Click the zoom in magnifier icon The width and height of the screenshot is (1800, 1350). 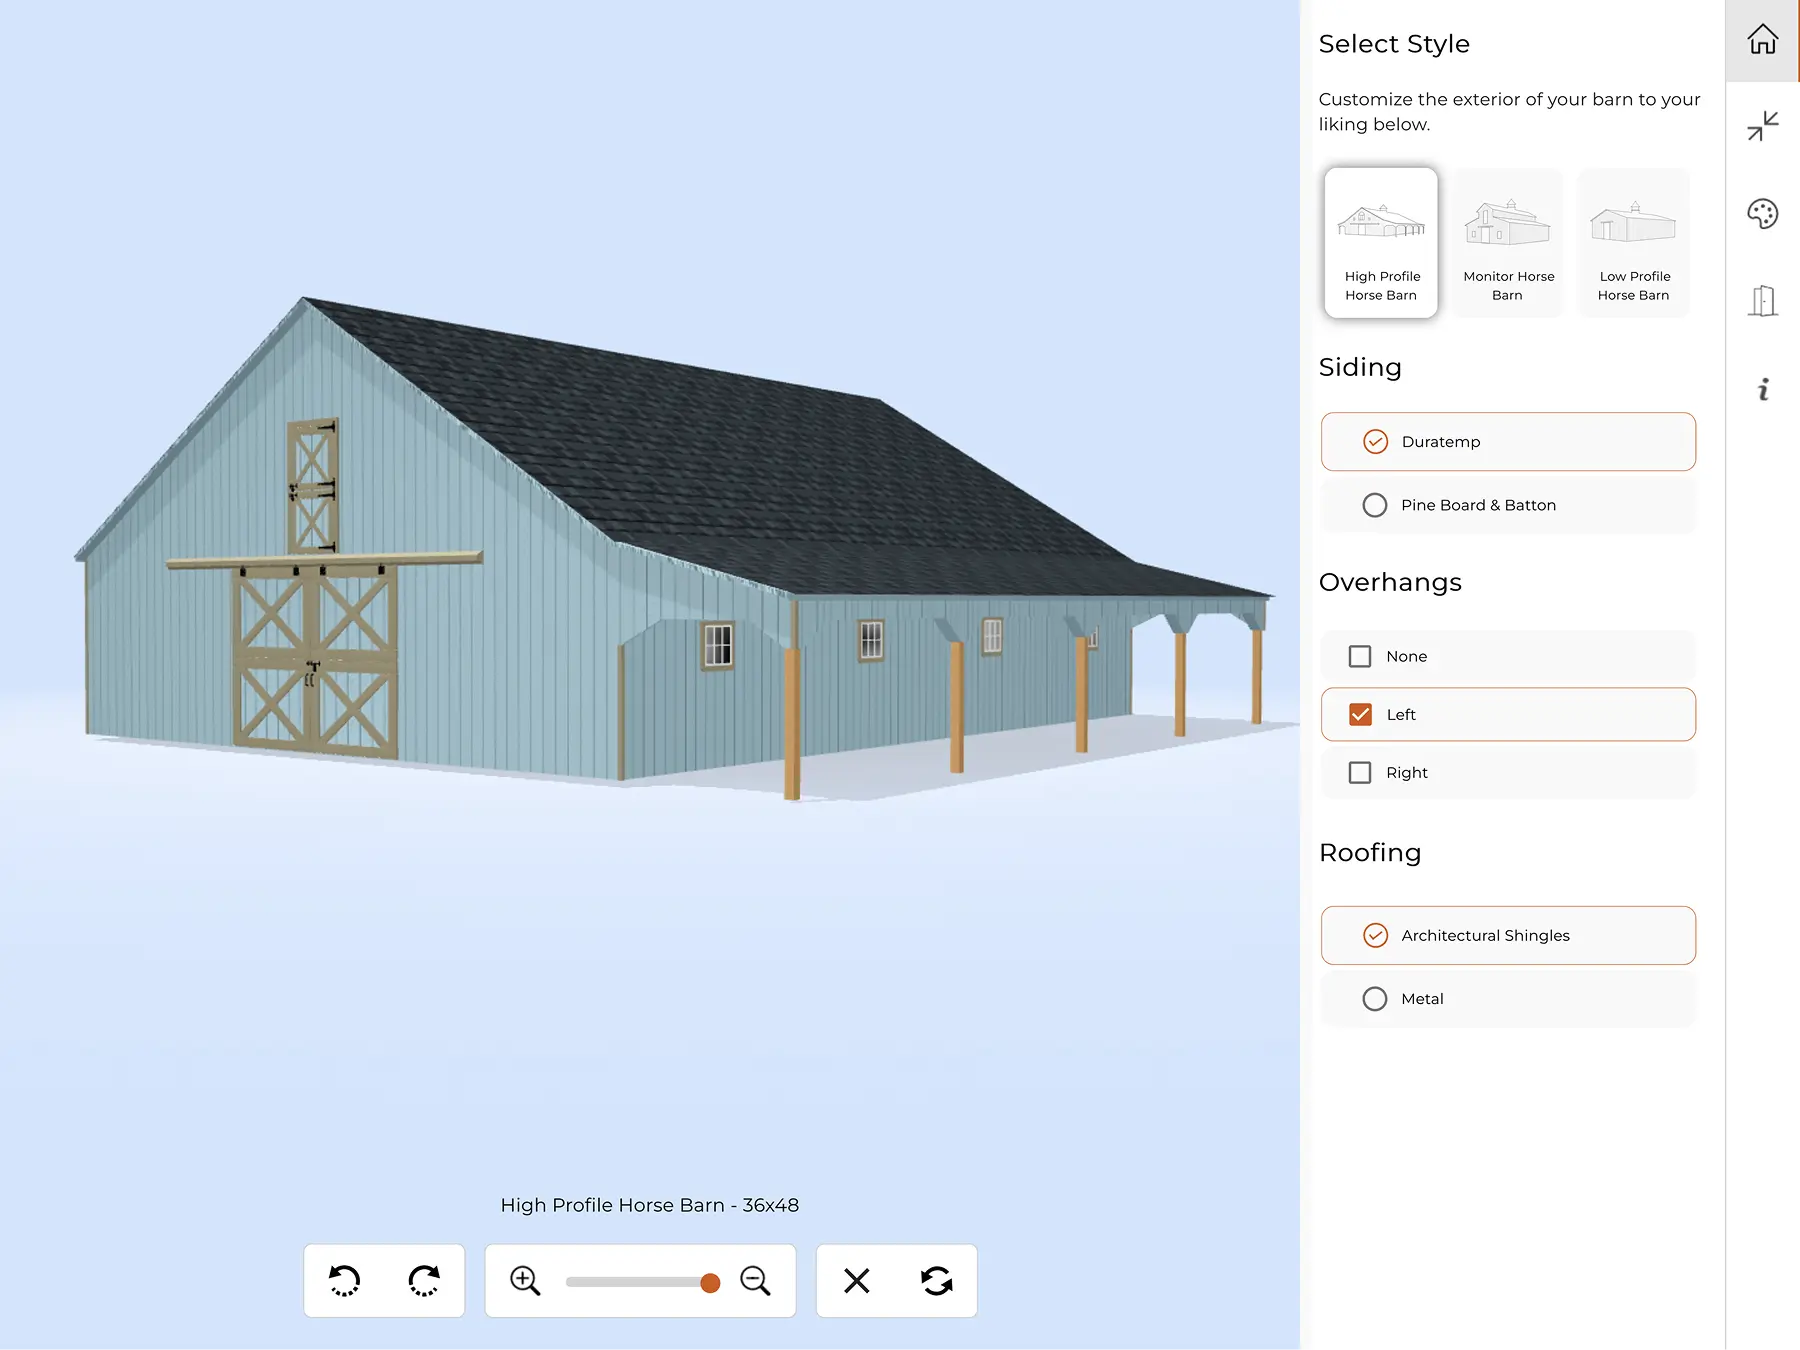525,1280
